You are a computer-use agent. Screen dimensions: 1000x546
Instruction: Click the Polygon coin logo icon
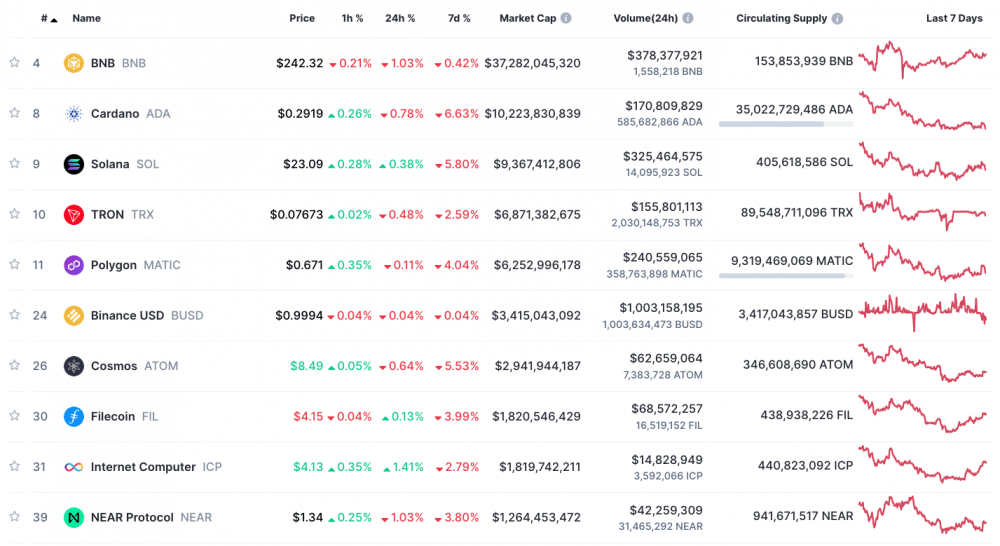click(x=73, y=265)
